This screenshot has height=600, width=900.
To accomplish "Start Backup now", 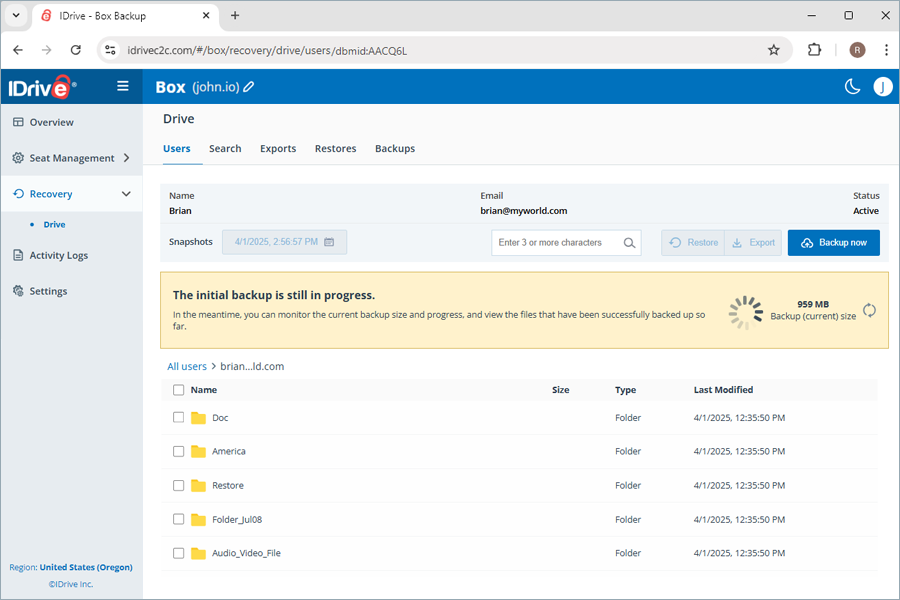I will click(x=833, y=242).
